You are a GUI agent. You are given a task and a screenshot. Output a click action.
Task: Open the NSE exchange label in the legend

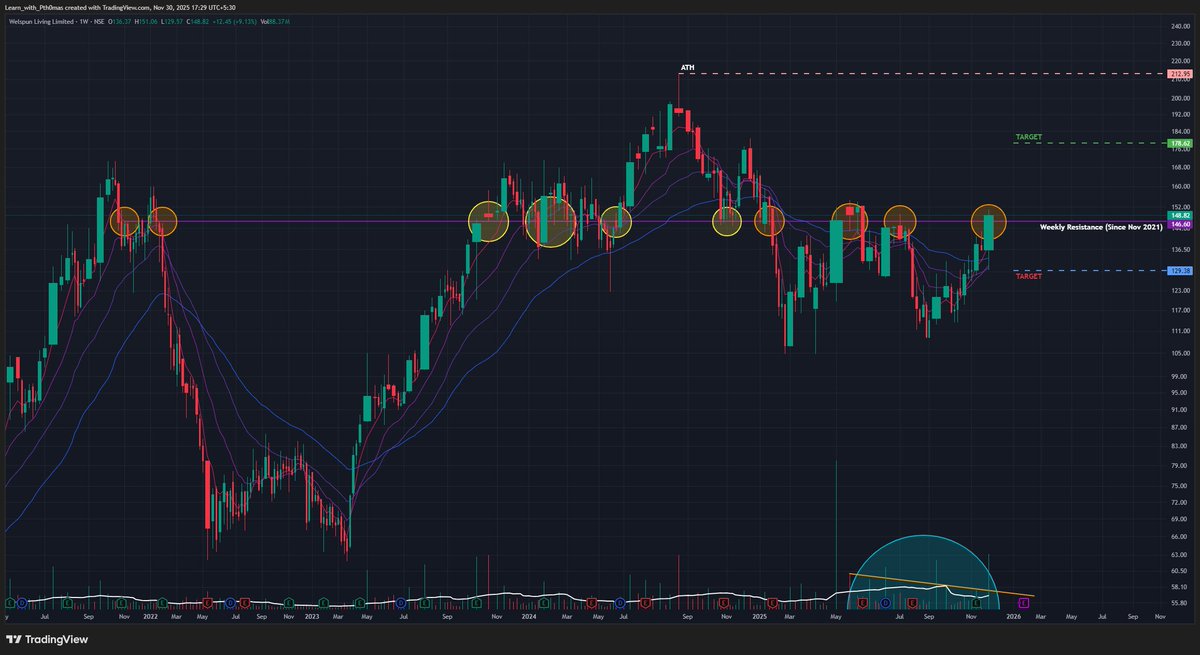point(98,20)
